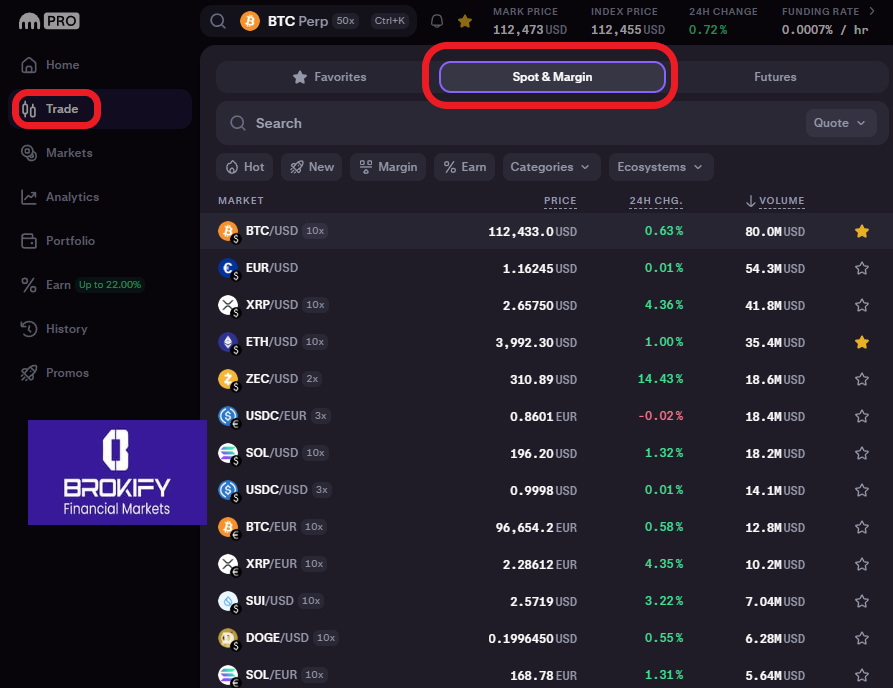This screenshot has width=893, height=688.
Task: Apply the Margin filter chip
Action: point(388,167)
